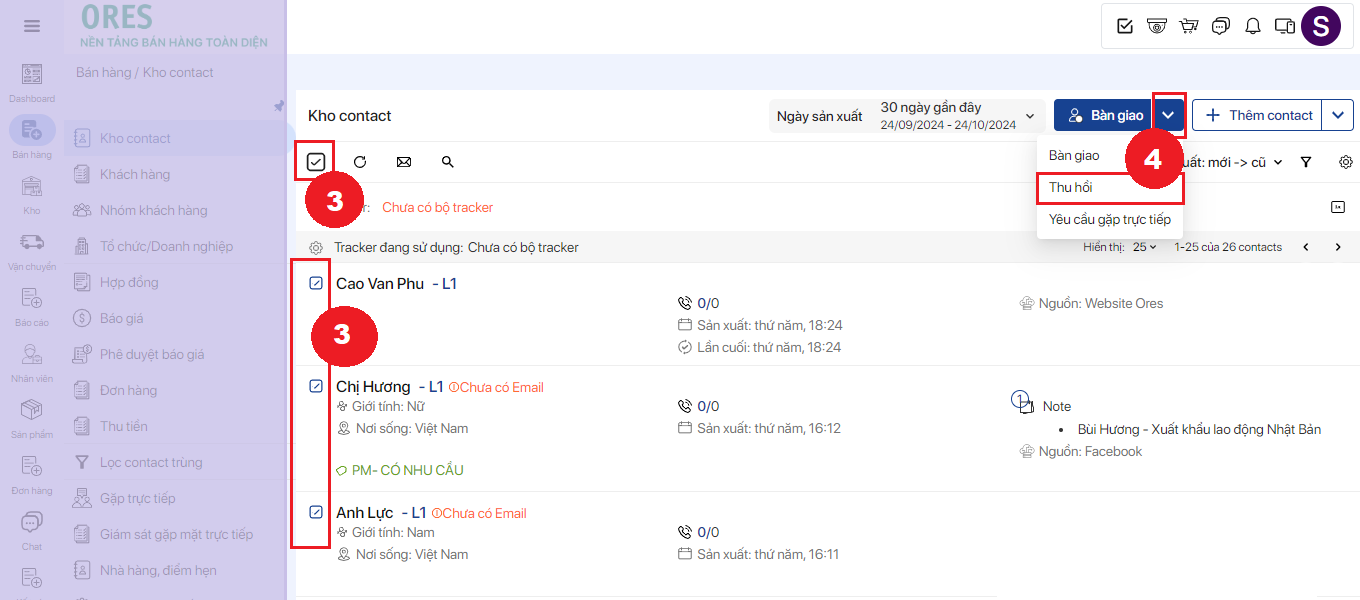This screenshot has width=1360, height=600.
Task: Open settings gear beside the filter icon
Action: (x=1346, y=162)
